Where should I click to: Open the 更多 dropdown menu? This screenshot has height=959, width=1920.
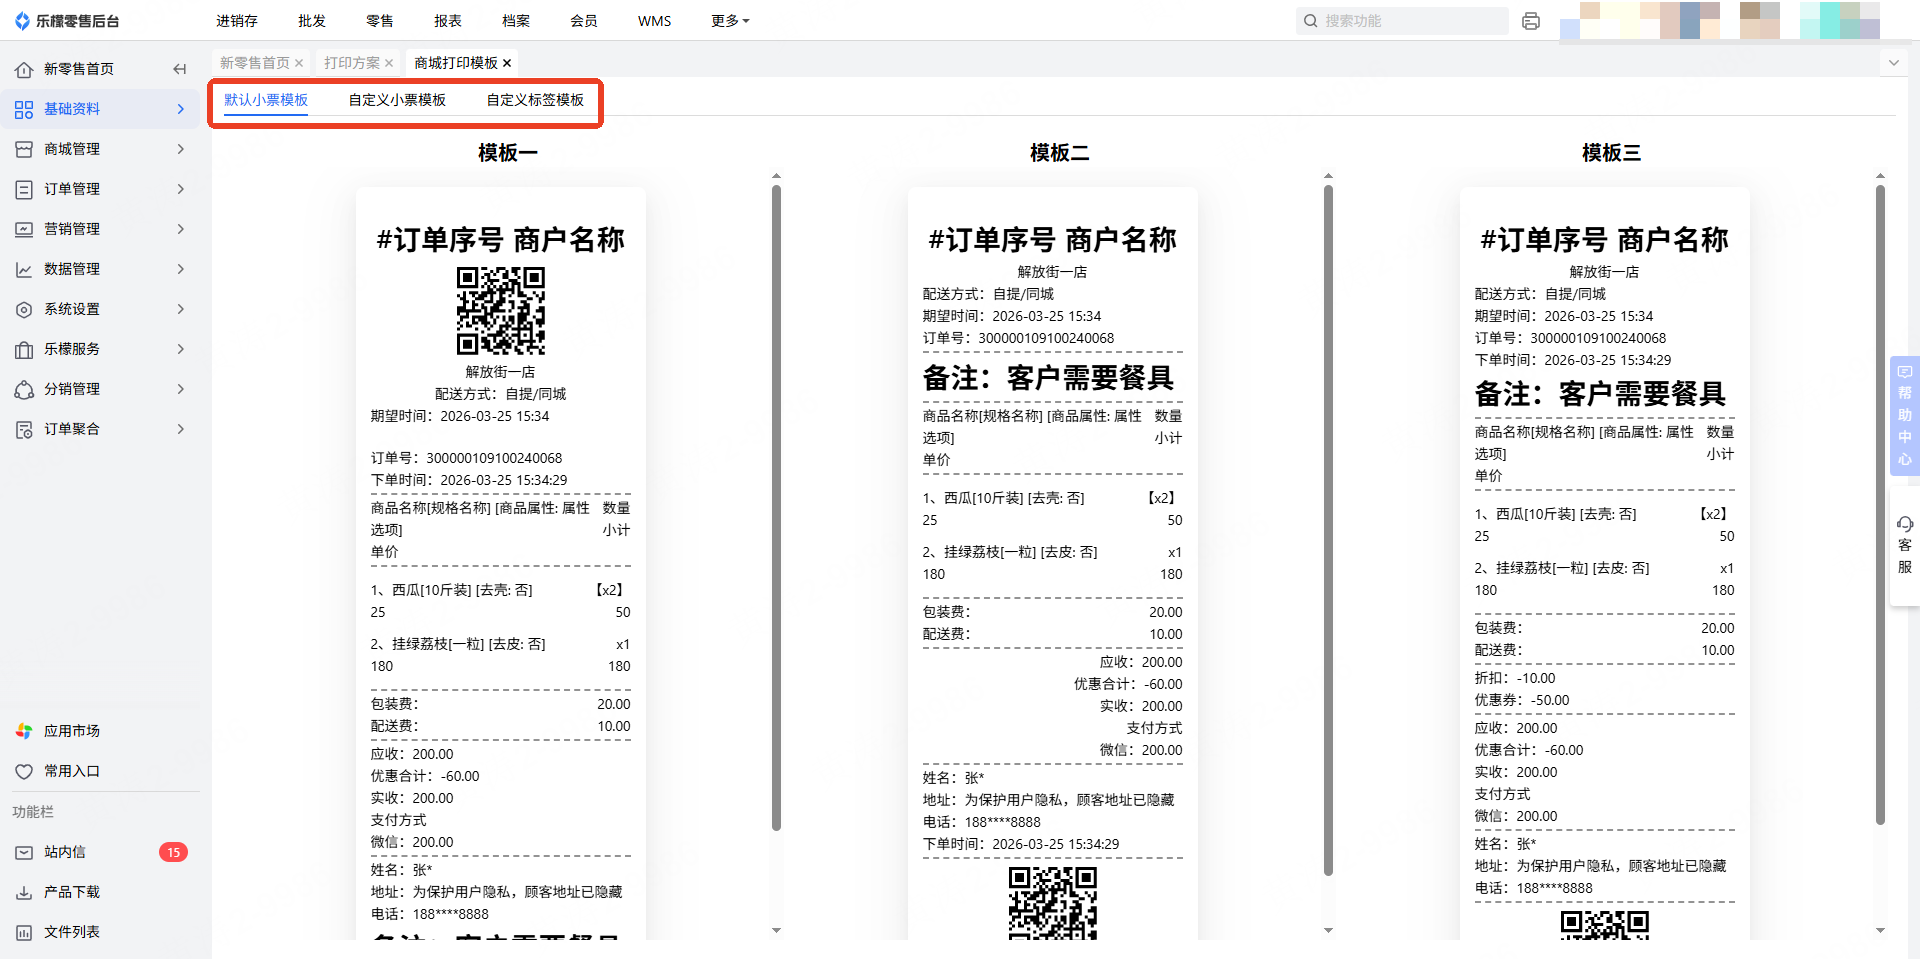point(730,21)
